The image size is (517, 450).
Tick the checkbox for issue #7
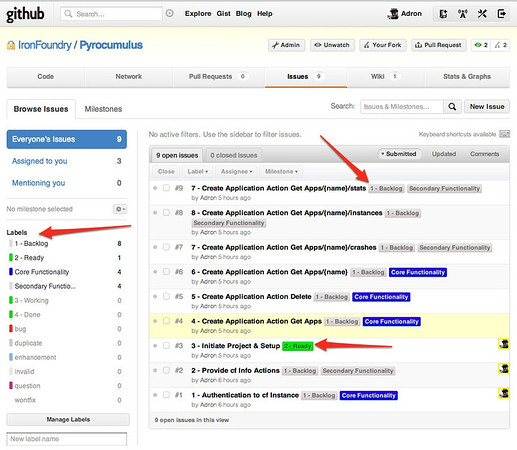coord(166,247)
